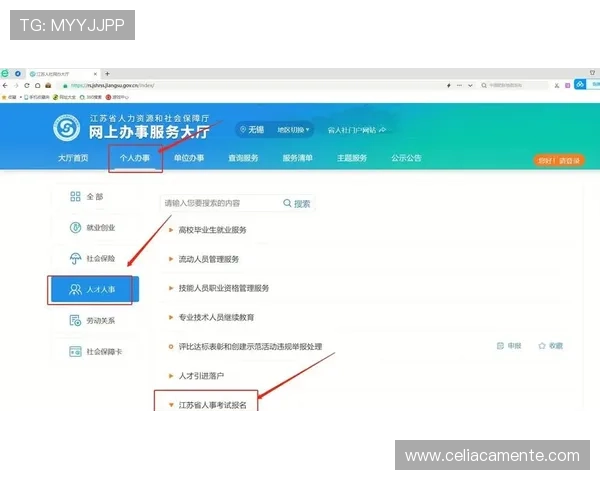The height and width of the screenshot is (480, 600).
Task: Open the 公示公告 nav tab
Action: pos(406,158)
